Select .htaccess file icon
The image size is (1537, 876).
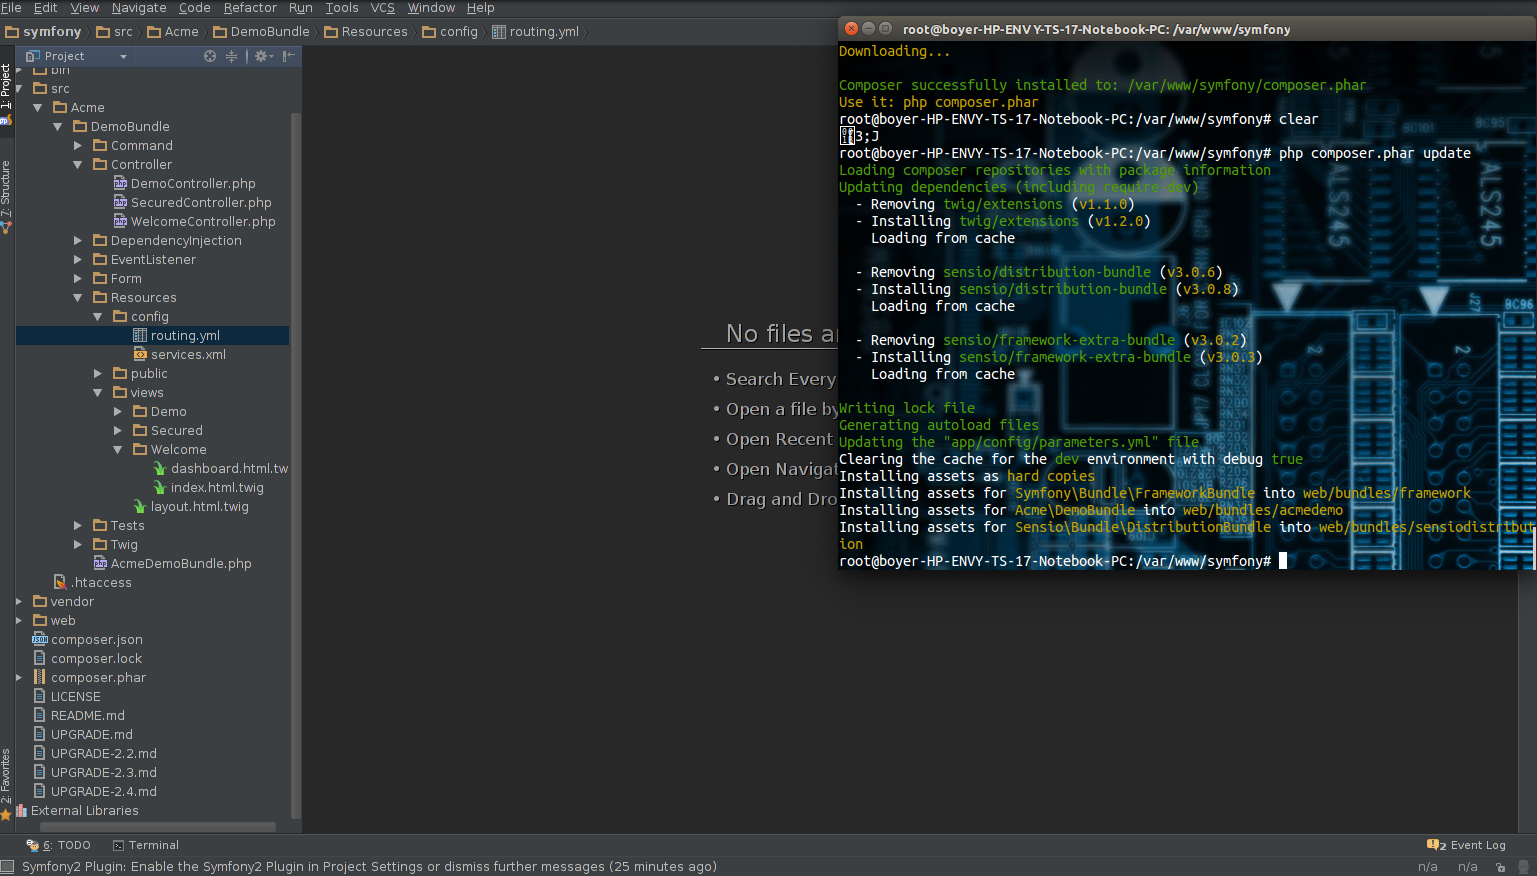(x=60, y=583)
